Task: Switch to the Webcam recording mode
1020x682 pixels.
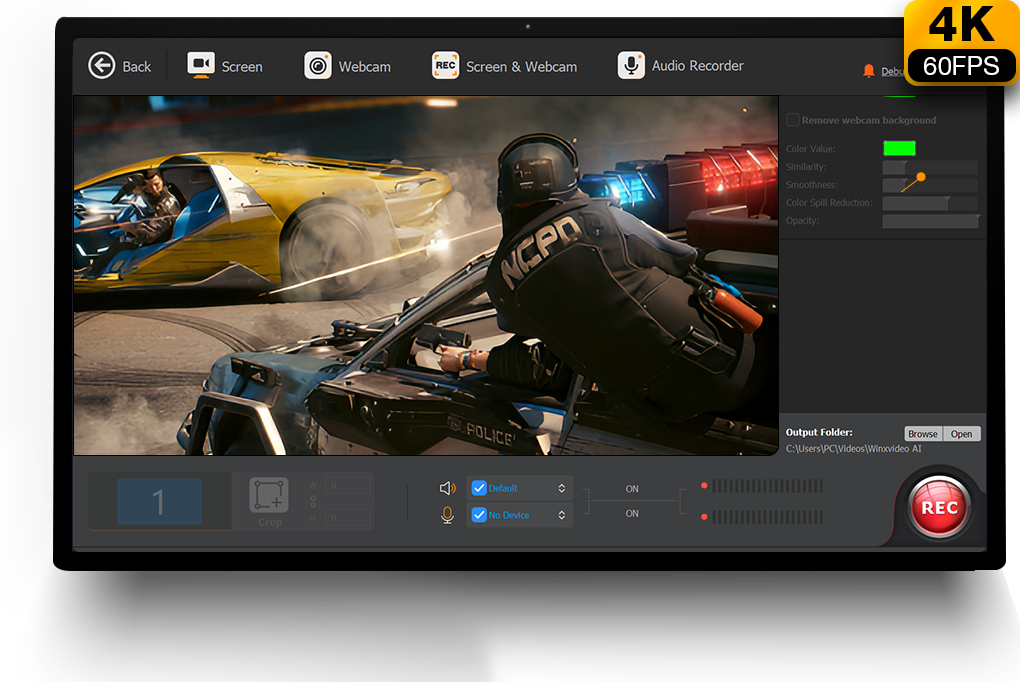Action: (x=347, y=66)
